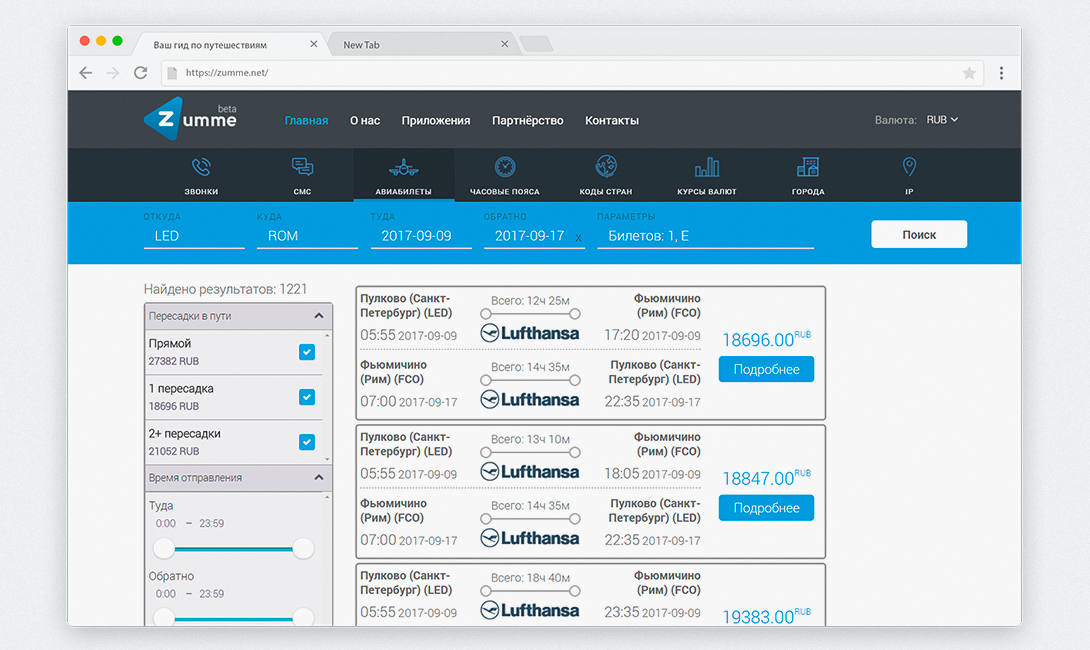Open the Валюта RUB currency dropdown
Image resolution: width=1090 pixels, height=650 pixels.
942,120
